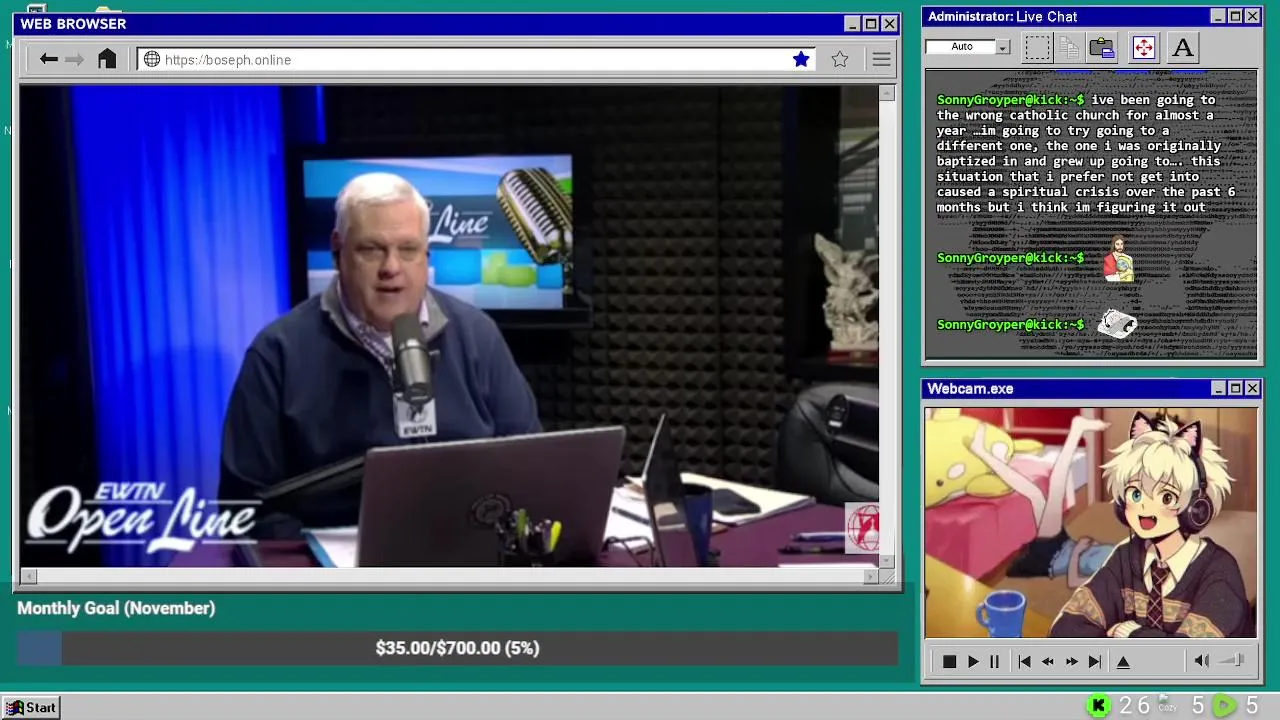The width and height of the screenshot is (1280, 720).
Task: Click the paste clipboard icon in Live Chat
Action: pyautogui.click(x=1102, y=47)
